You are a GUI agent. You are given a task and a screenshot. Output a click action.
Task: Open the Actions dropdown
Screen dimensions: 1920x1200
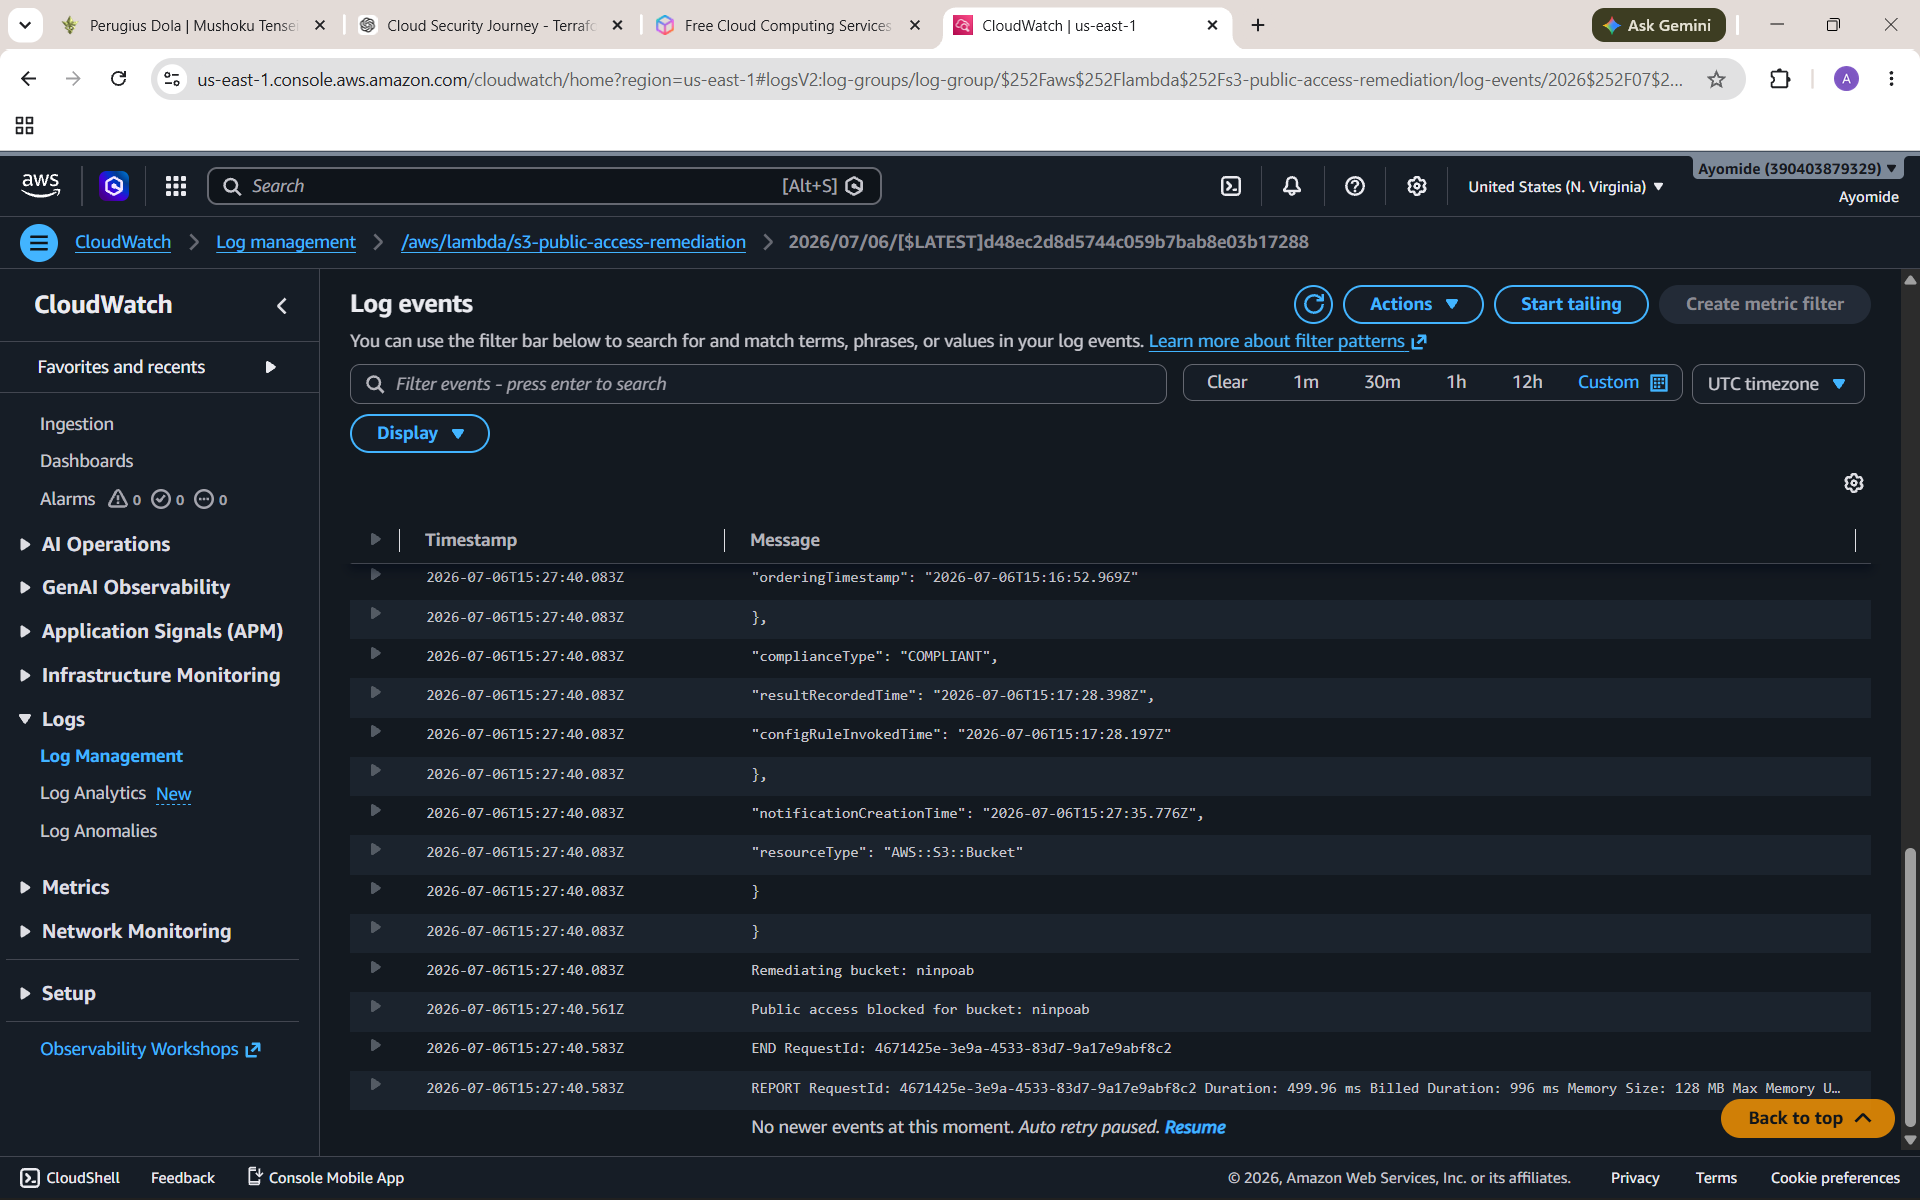1413,304
